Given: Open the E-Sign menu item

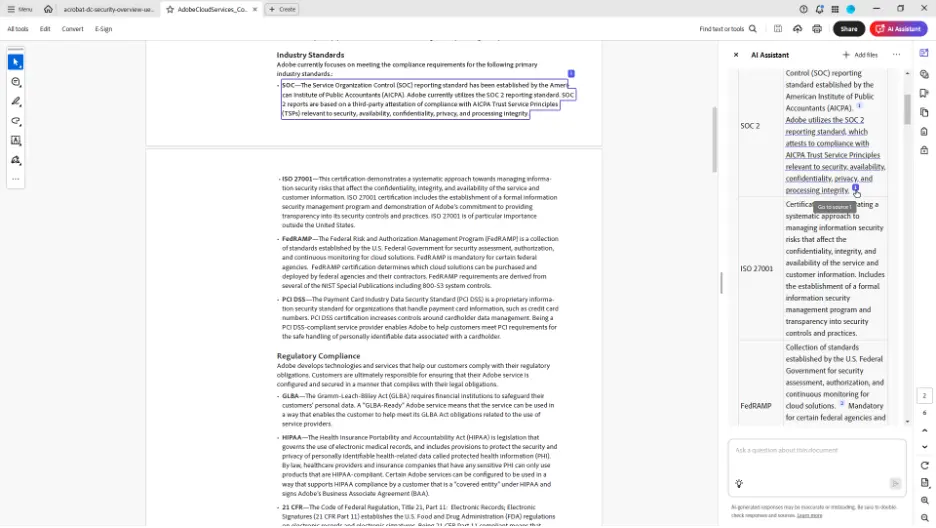Looking at the screenshot, I should (x=103, y=29).
